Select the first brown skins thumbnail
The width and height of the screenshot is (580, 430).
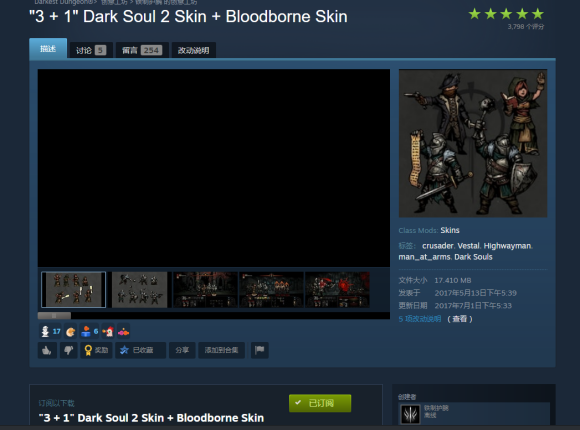point(74,290)
